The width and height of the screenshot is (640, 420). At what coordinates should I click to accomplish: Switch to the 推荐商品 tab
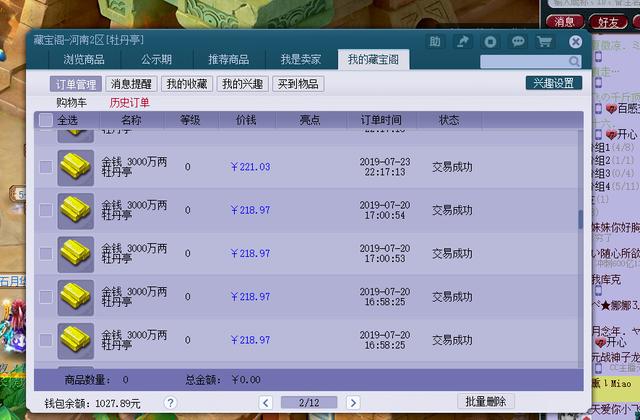click(229, 60)
